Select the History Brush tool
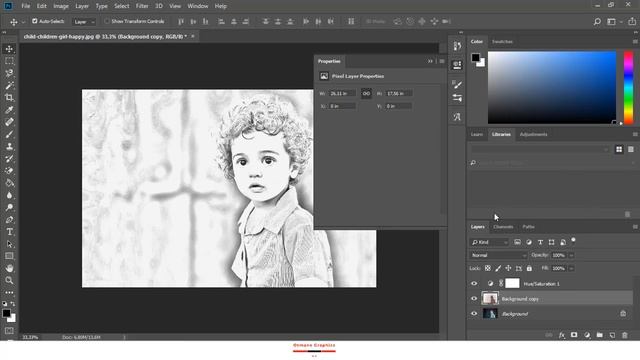 pos(9,159)
